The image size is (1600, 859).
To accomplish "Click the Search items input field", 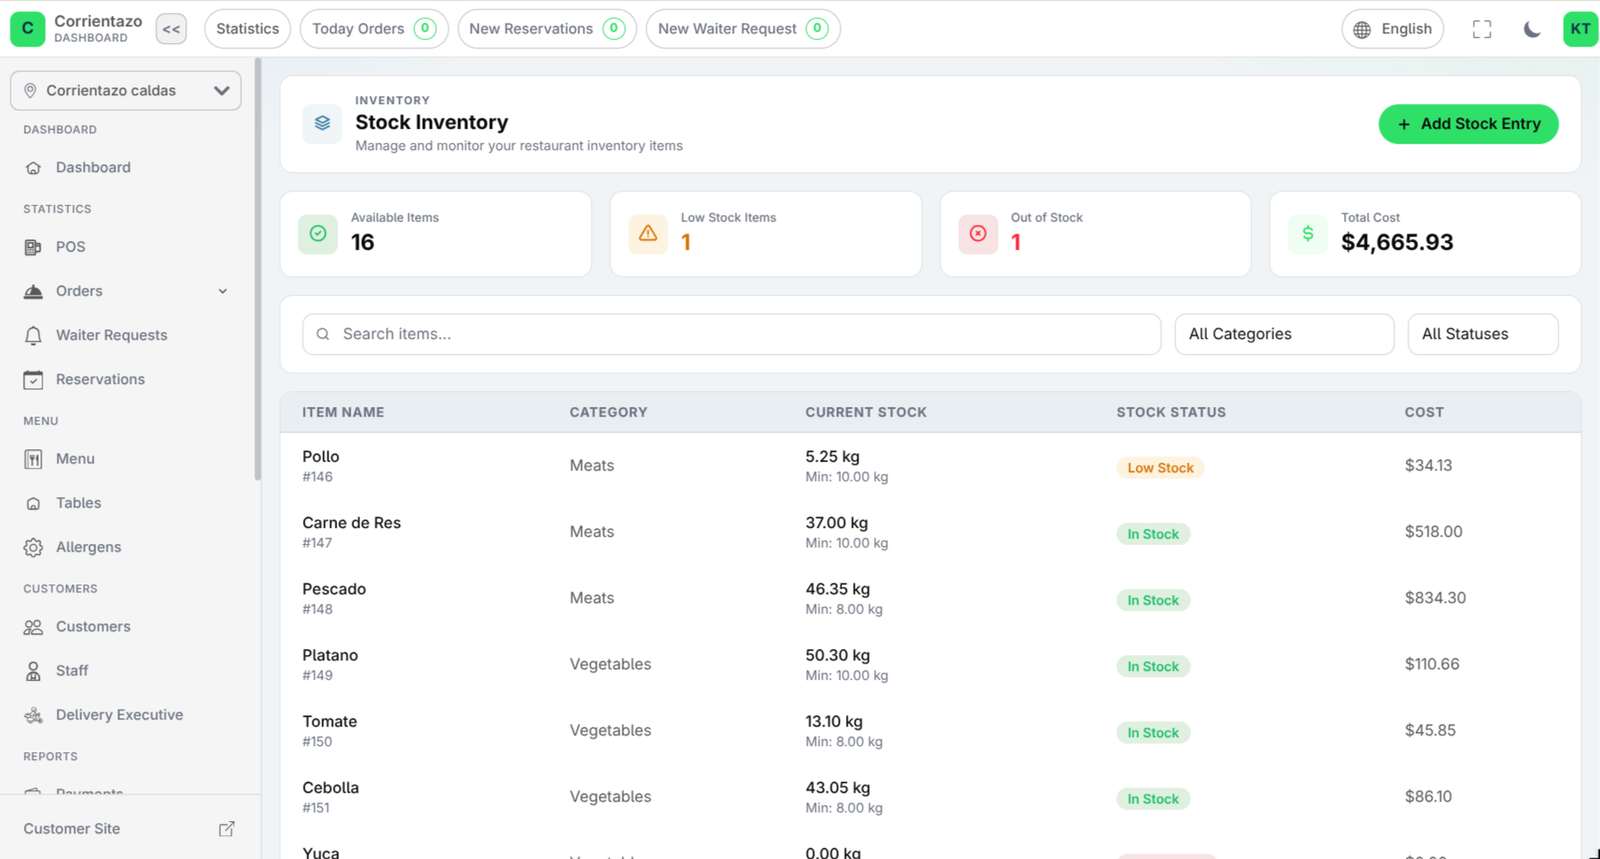I will [732, 334].
